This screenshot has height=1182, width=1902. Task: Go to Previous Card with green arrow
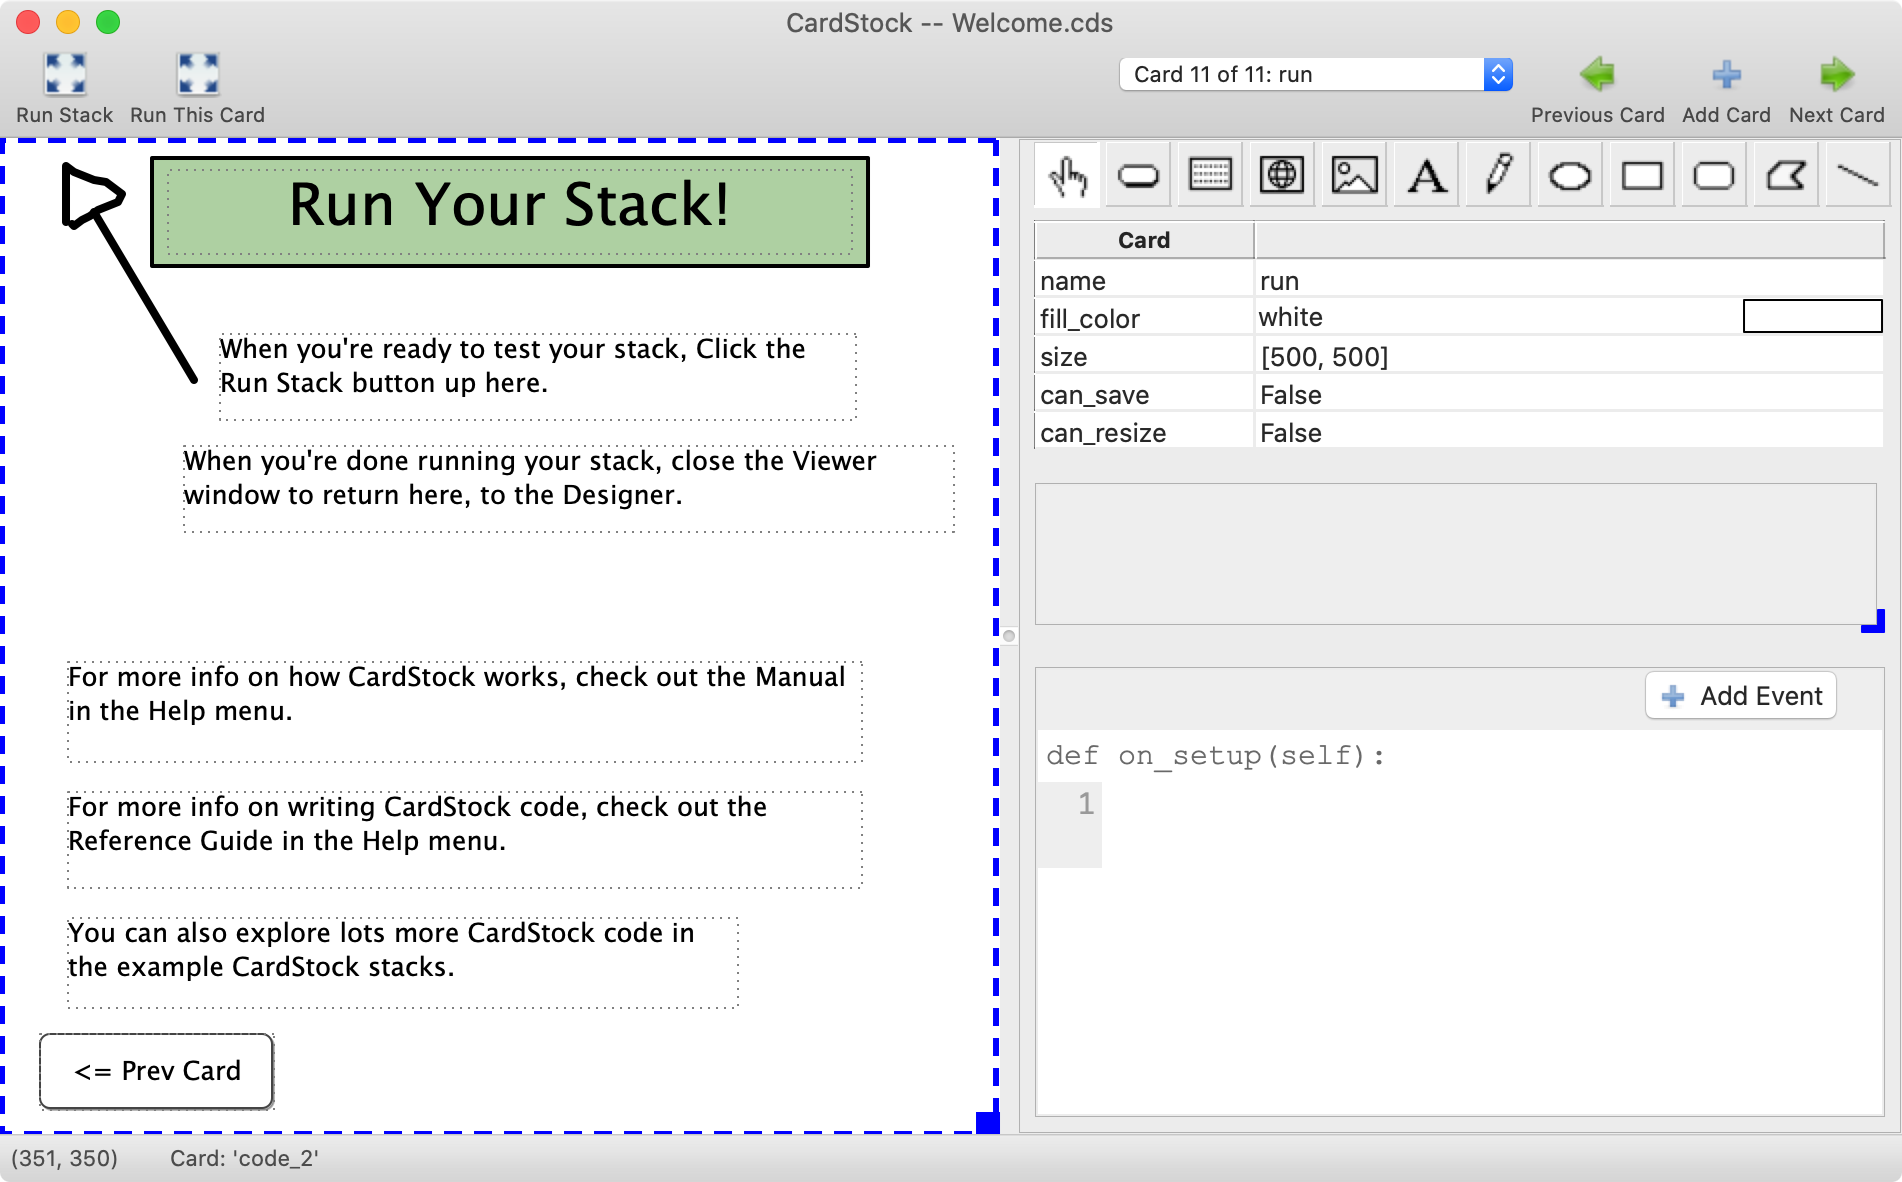point(1598,74)
